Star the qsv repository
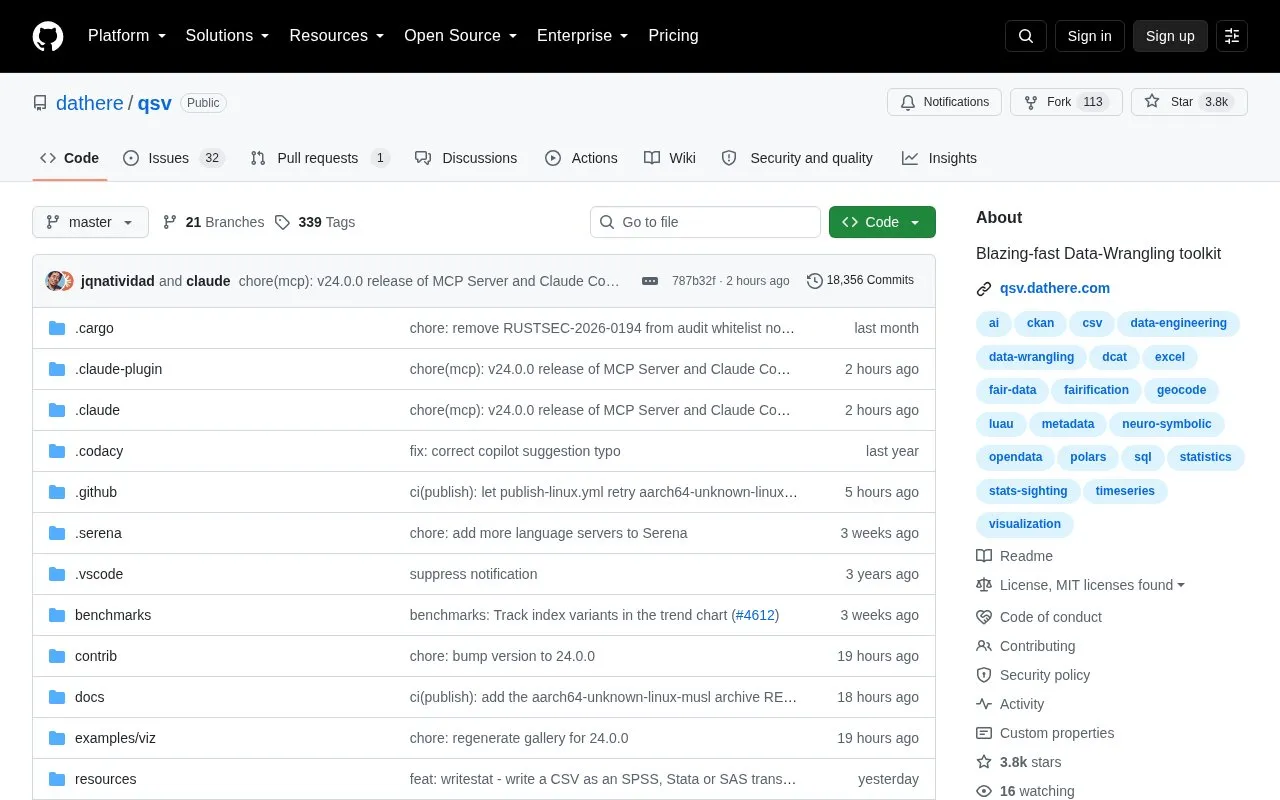1280x800 pixels. (x=1189, y=102)
